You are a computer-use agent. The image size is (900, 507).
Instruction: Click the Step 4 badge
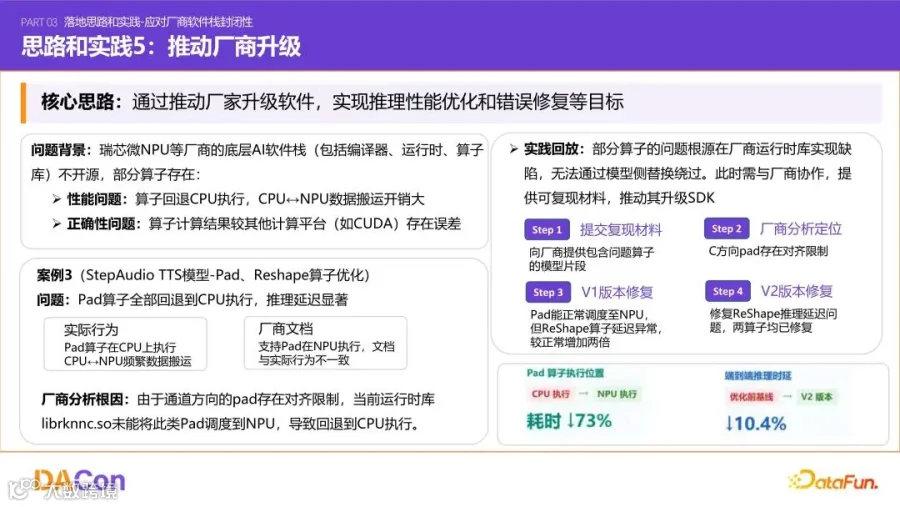click(x=727, y=291)
